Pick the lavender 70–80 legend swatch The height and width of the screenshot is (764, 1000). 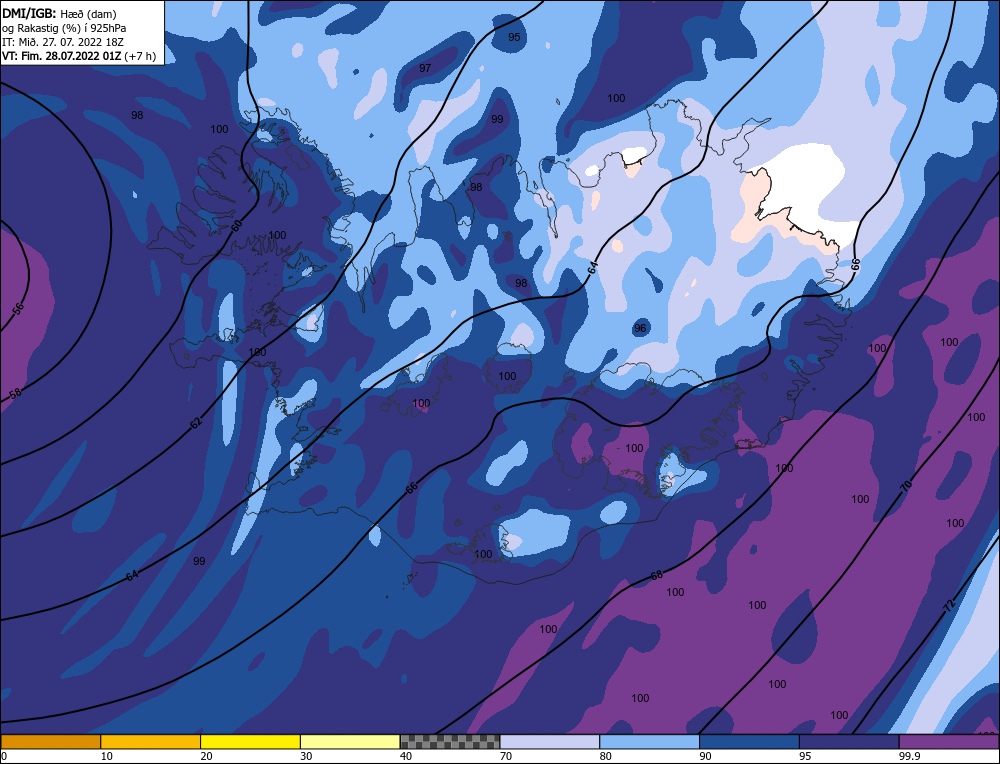550,742
